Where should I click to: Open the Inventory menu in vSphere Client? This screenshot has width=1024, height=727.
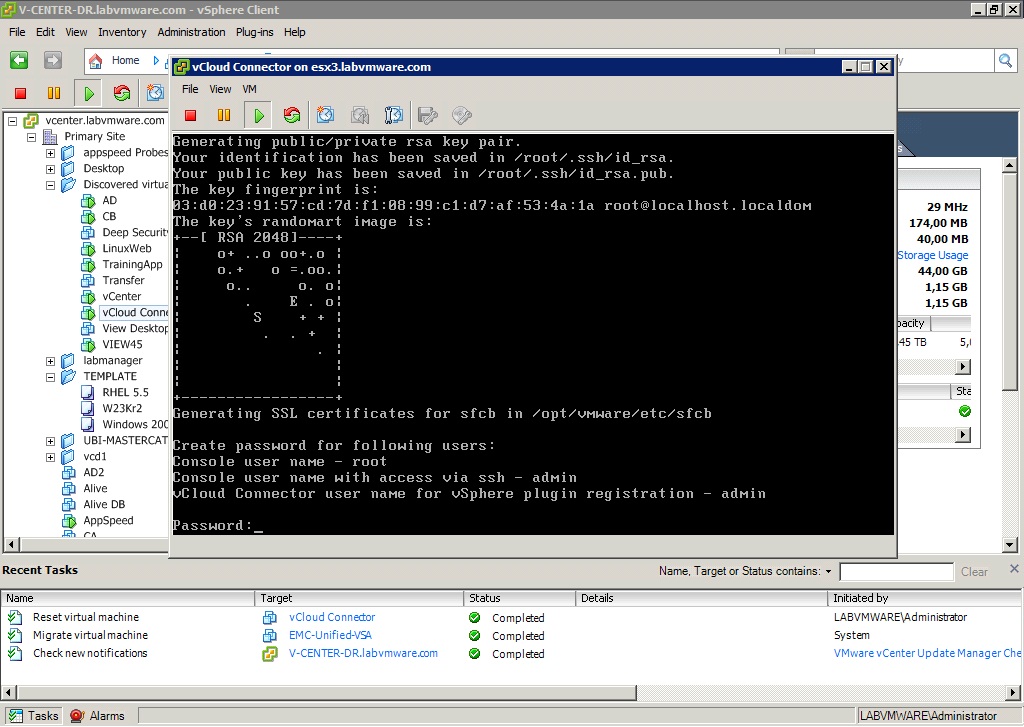[x=122, y=32]
